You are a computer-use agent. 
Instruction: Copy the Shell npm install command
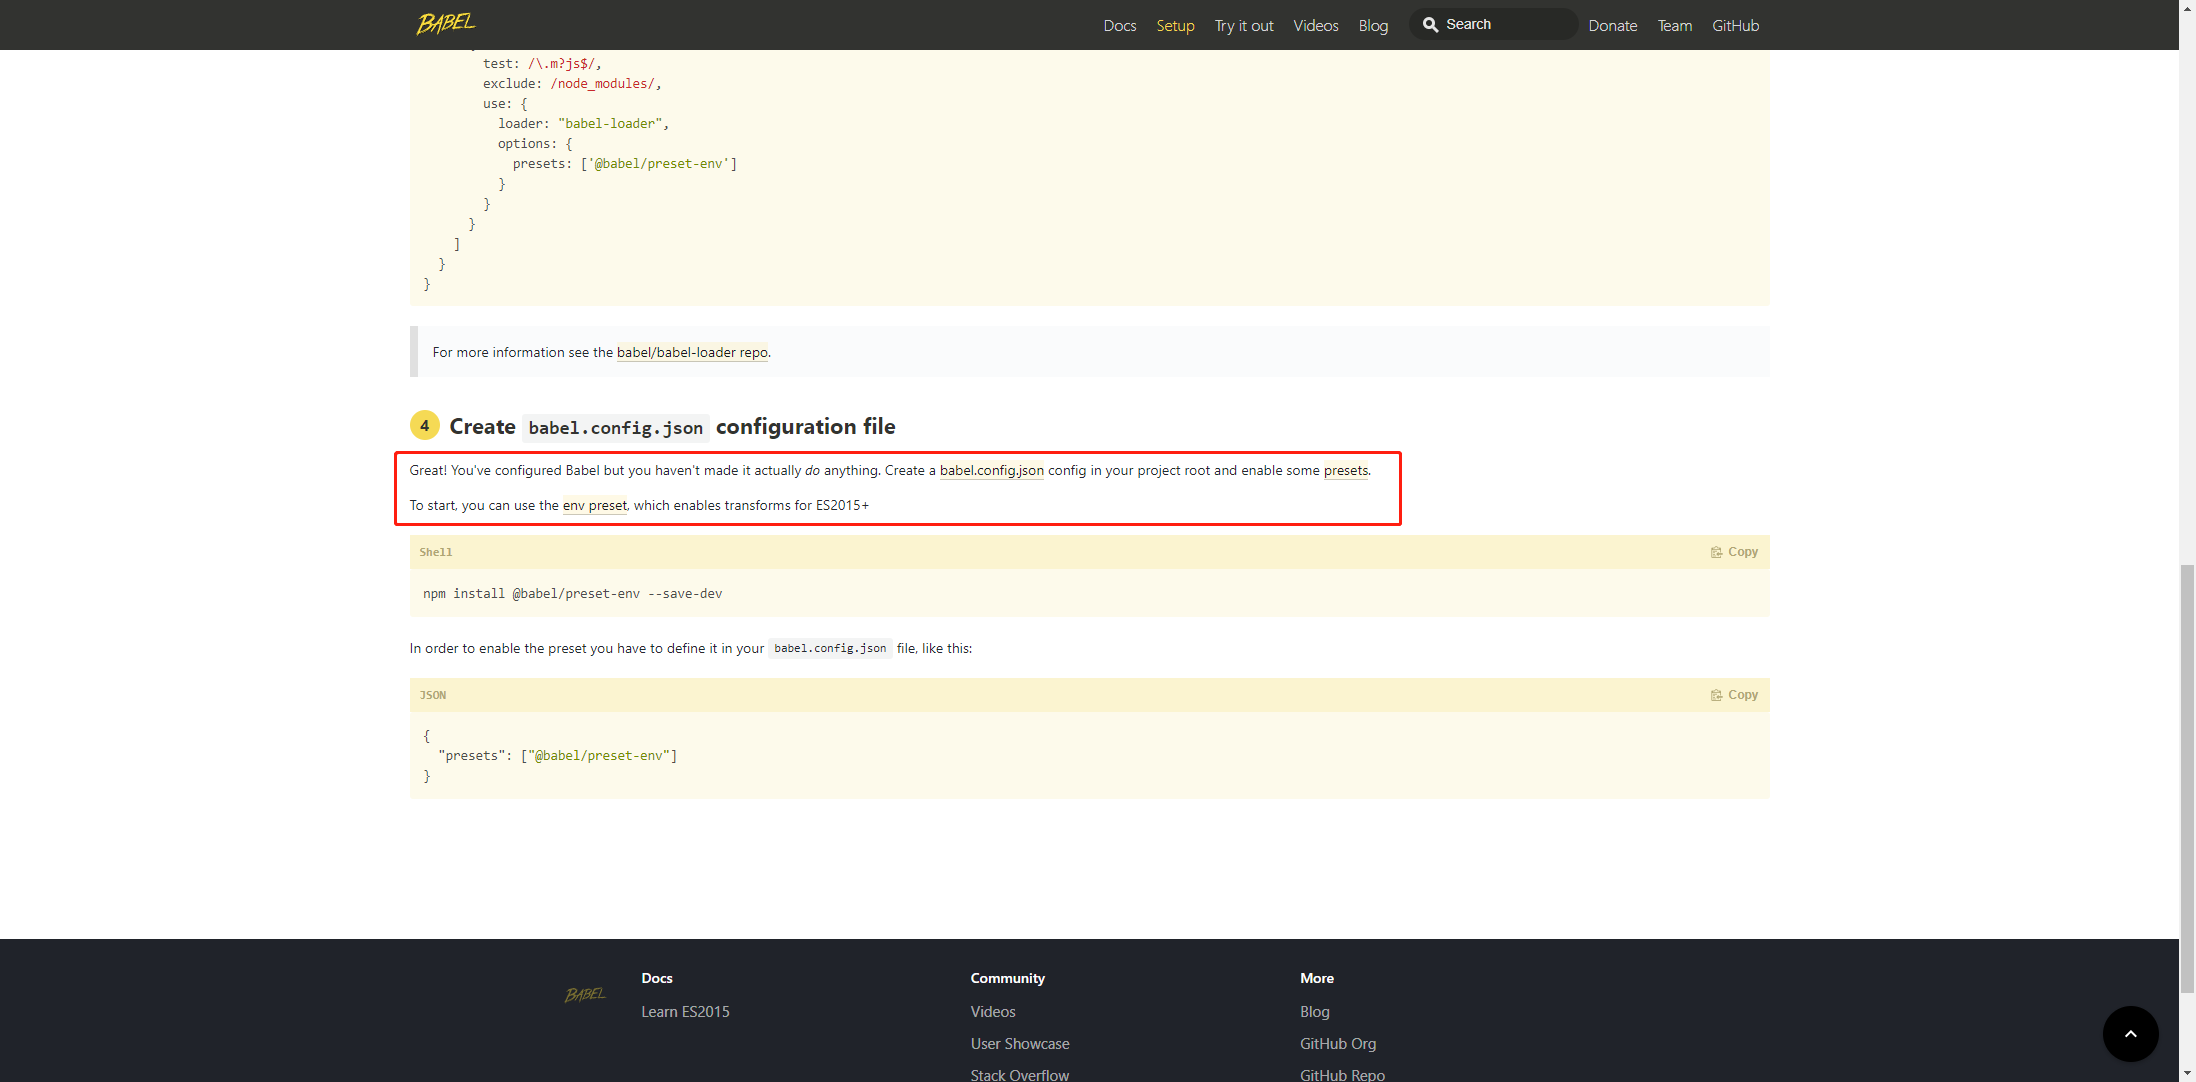[x=1734, y=552]
